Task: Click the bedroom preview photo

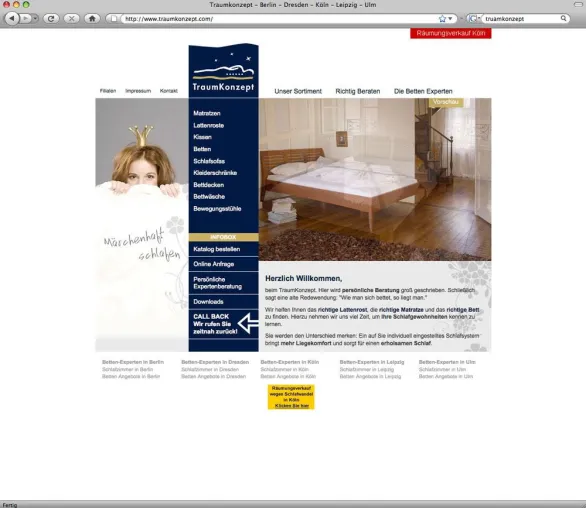Action: click(x=375, y=179)
